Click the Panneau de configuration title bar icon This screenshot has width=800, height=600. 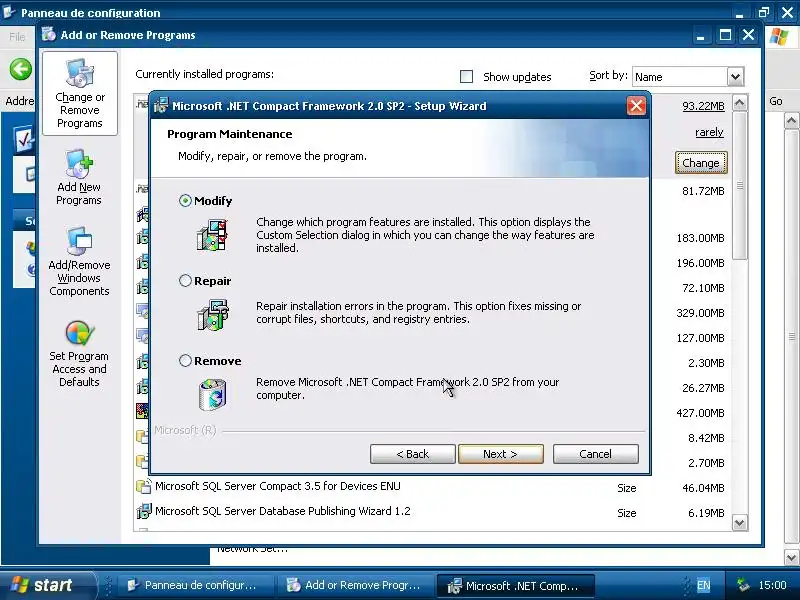(9, 11)
